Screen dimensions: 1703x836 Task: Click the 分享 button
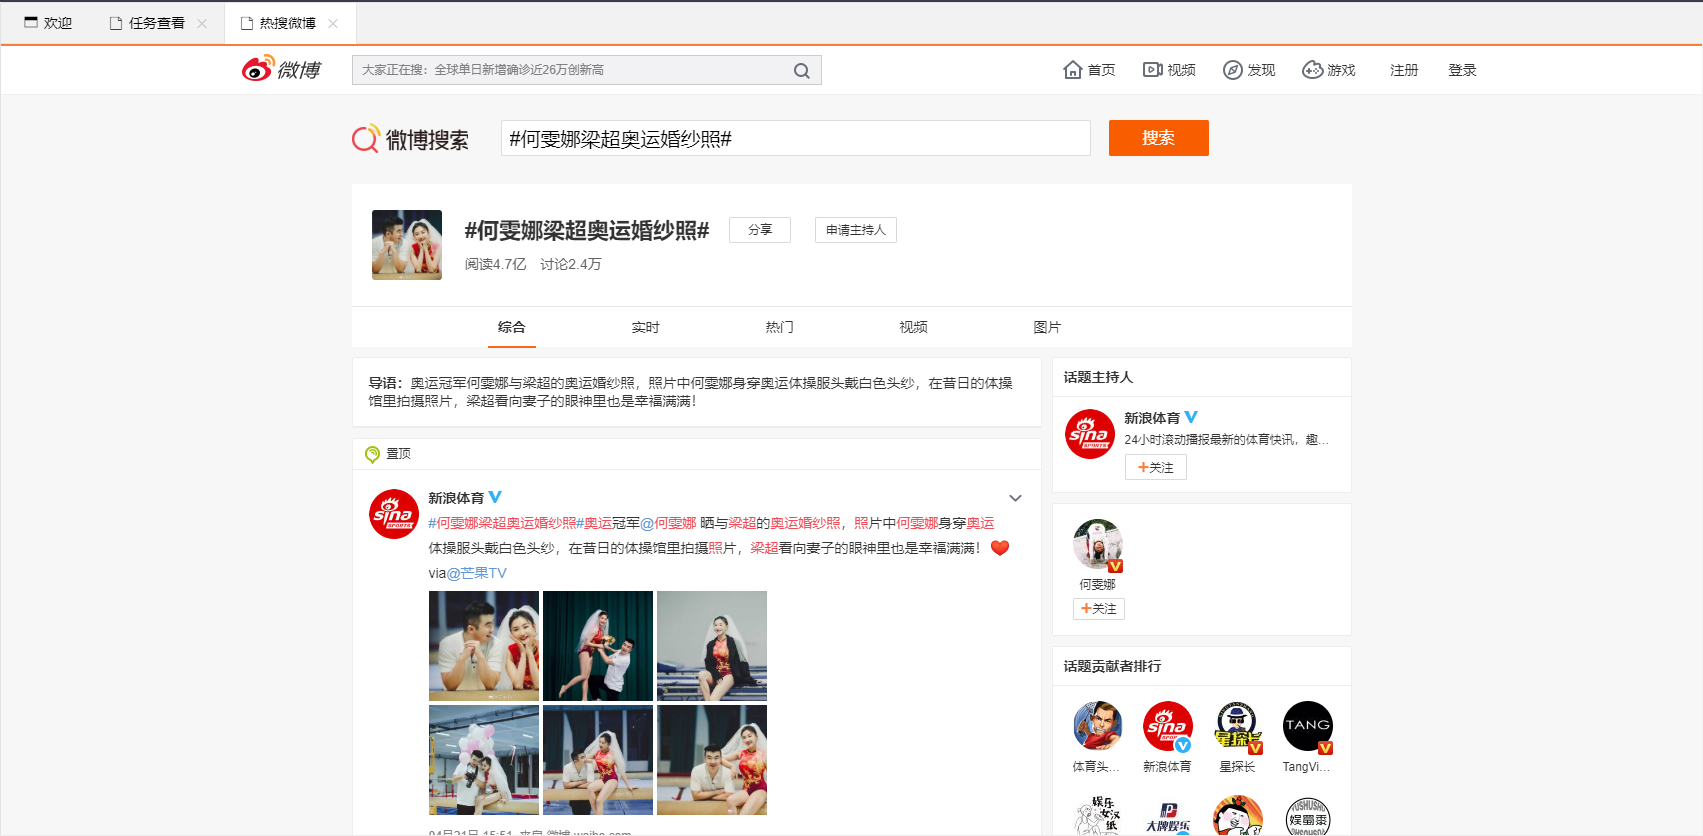point(760,230)
